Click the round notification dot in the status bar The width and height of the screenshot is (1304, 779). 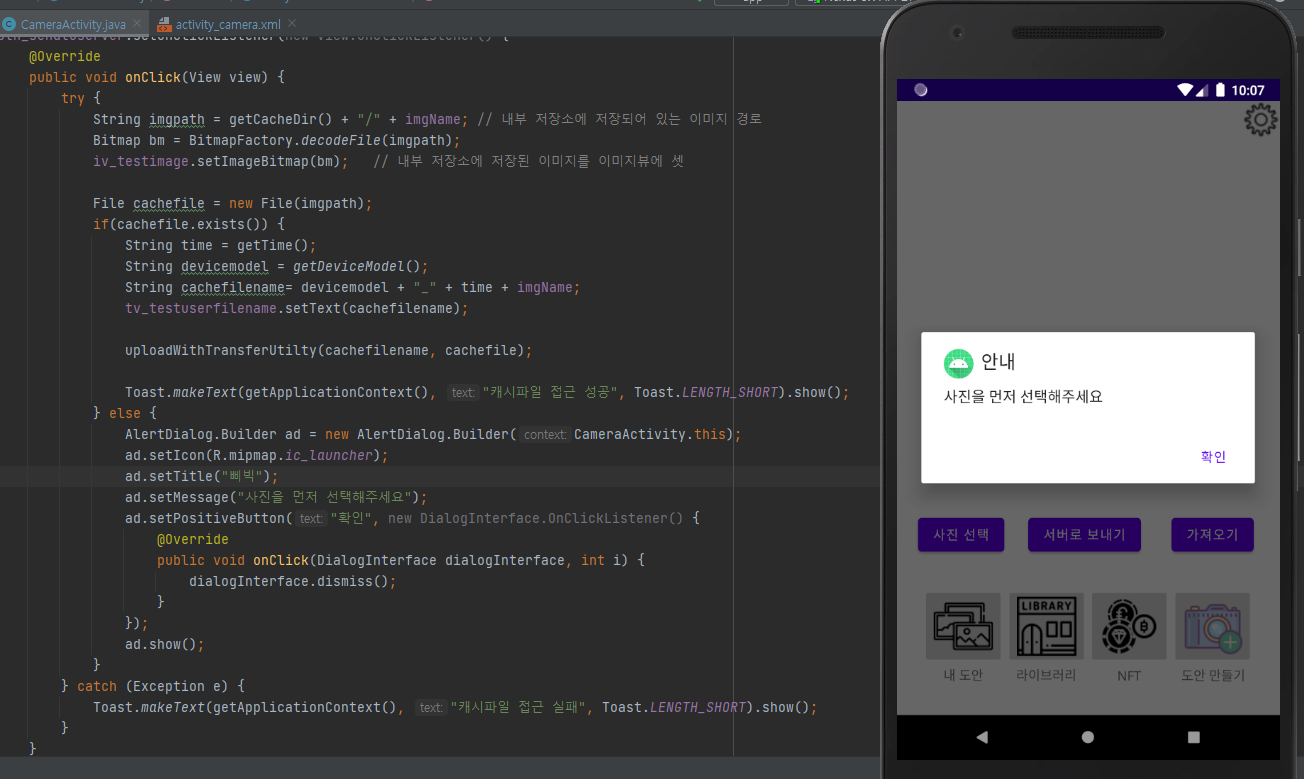point(921,90)
